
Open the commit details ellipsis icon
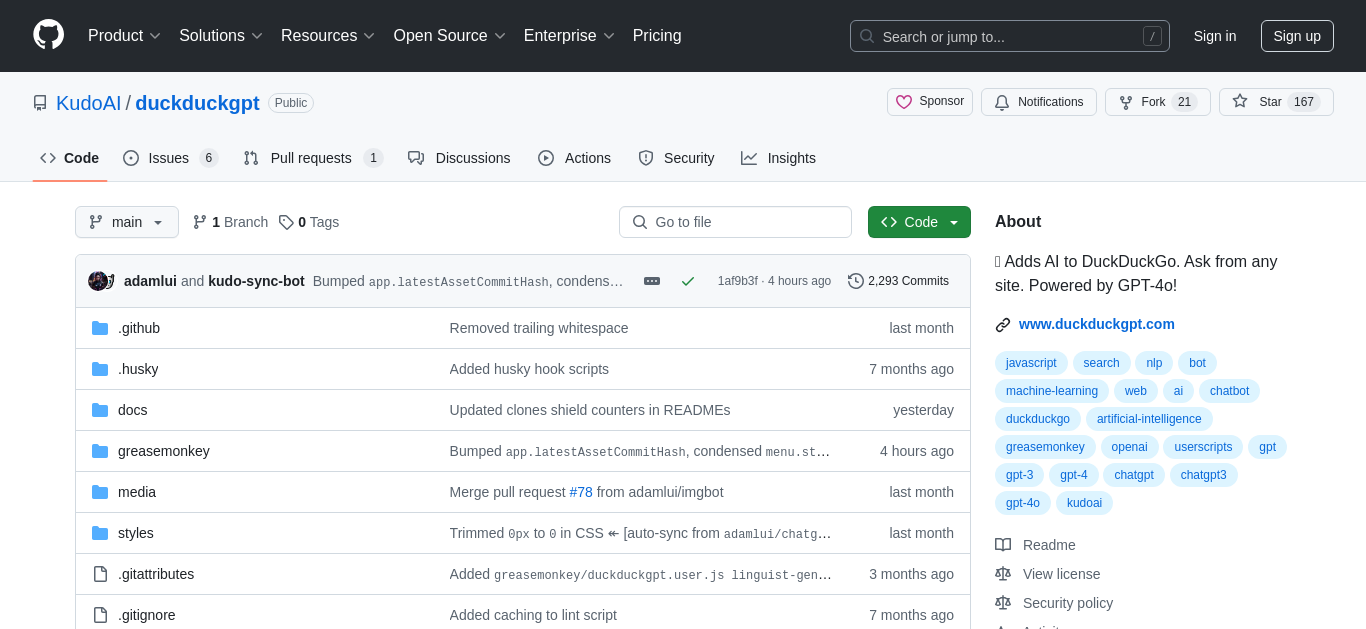(x=652, y=281)
